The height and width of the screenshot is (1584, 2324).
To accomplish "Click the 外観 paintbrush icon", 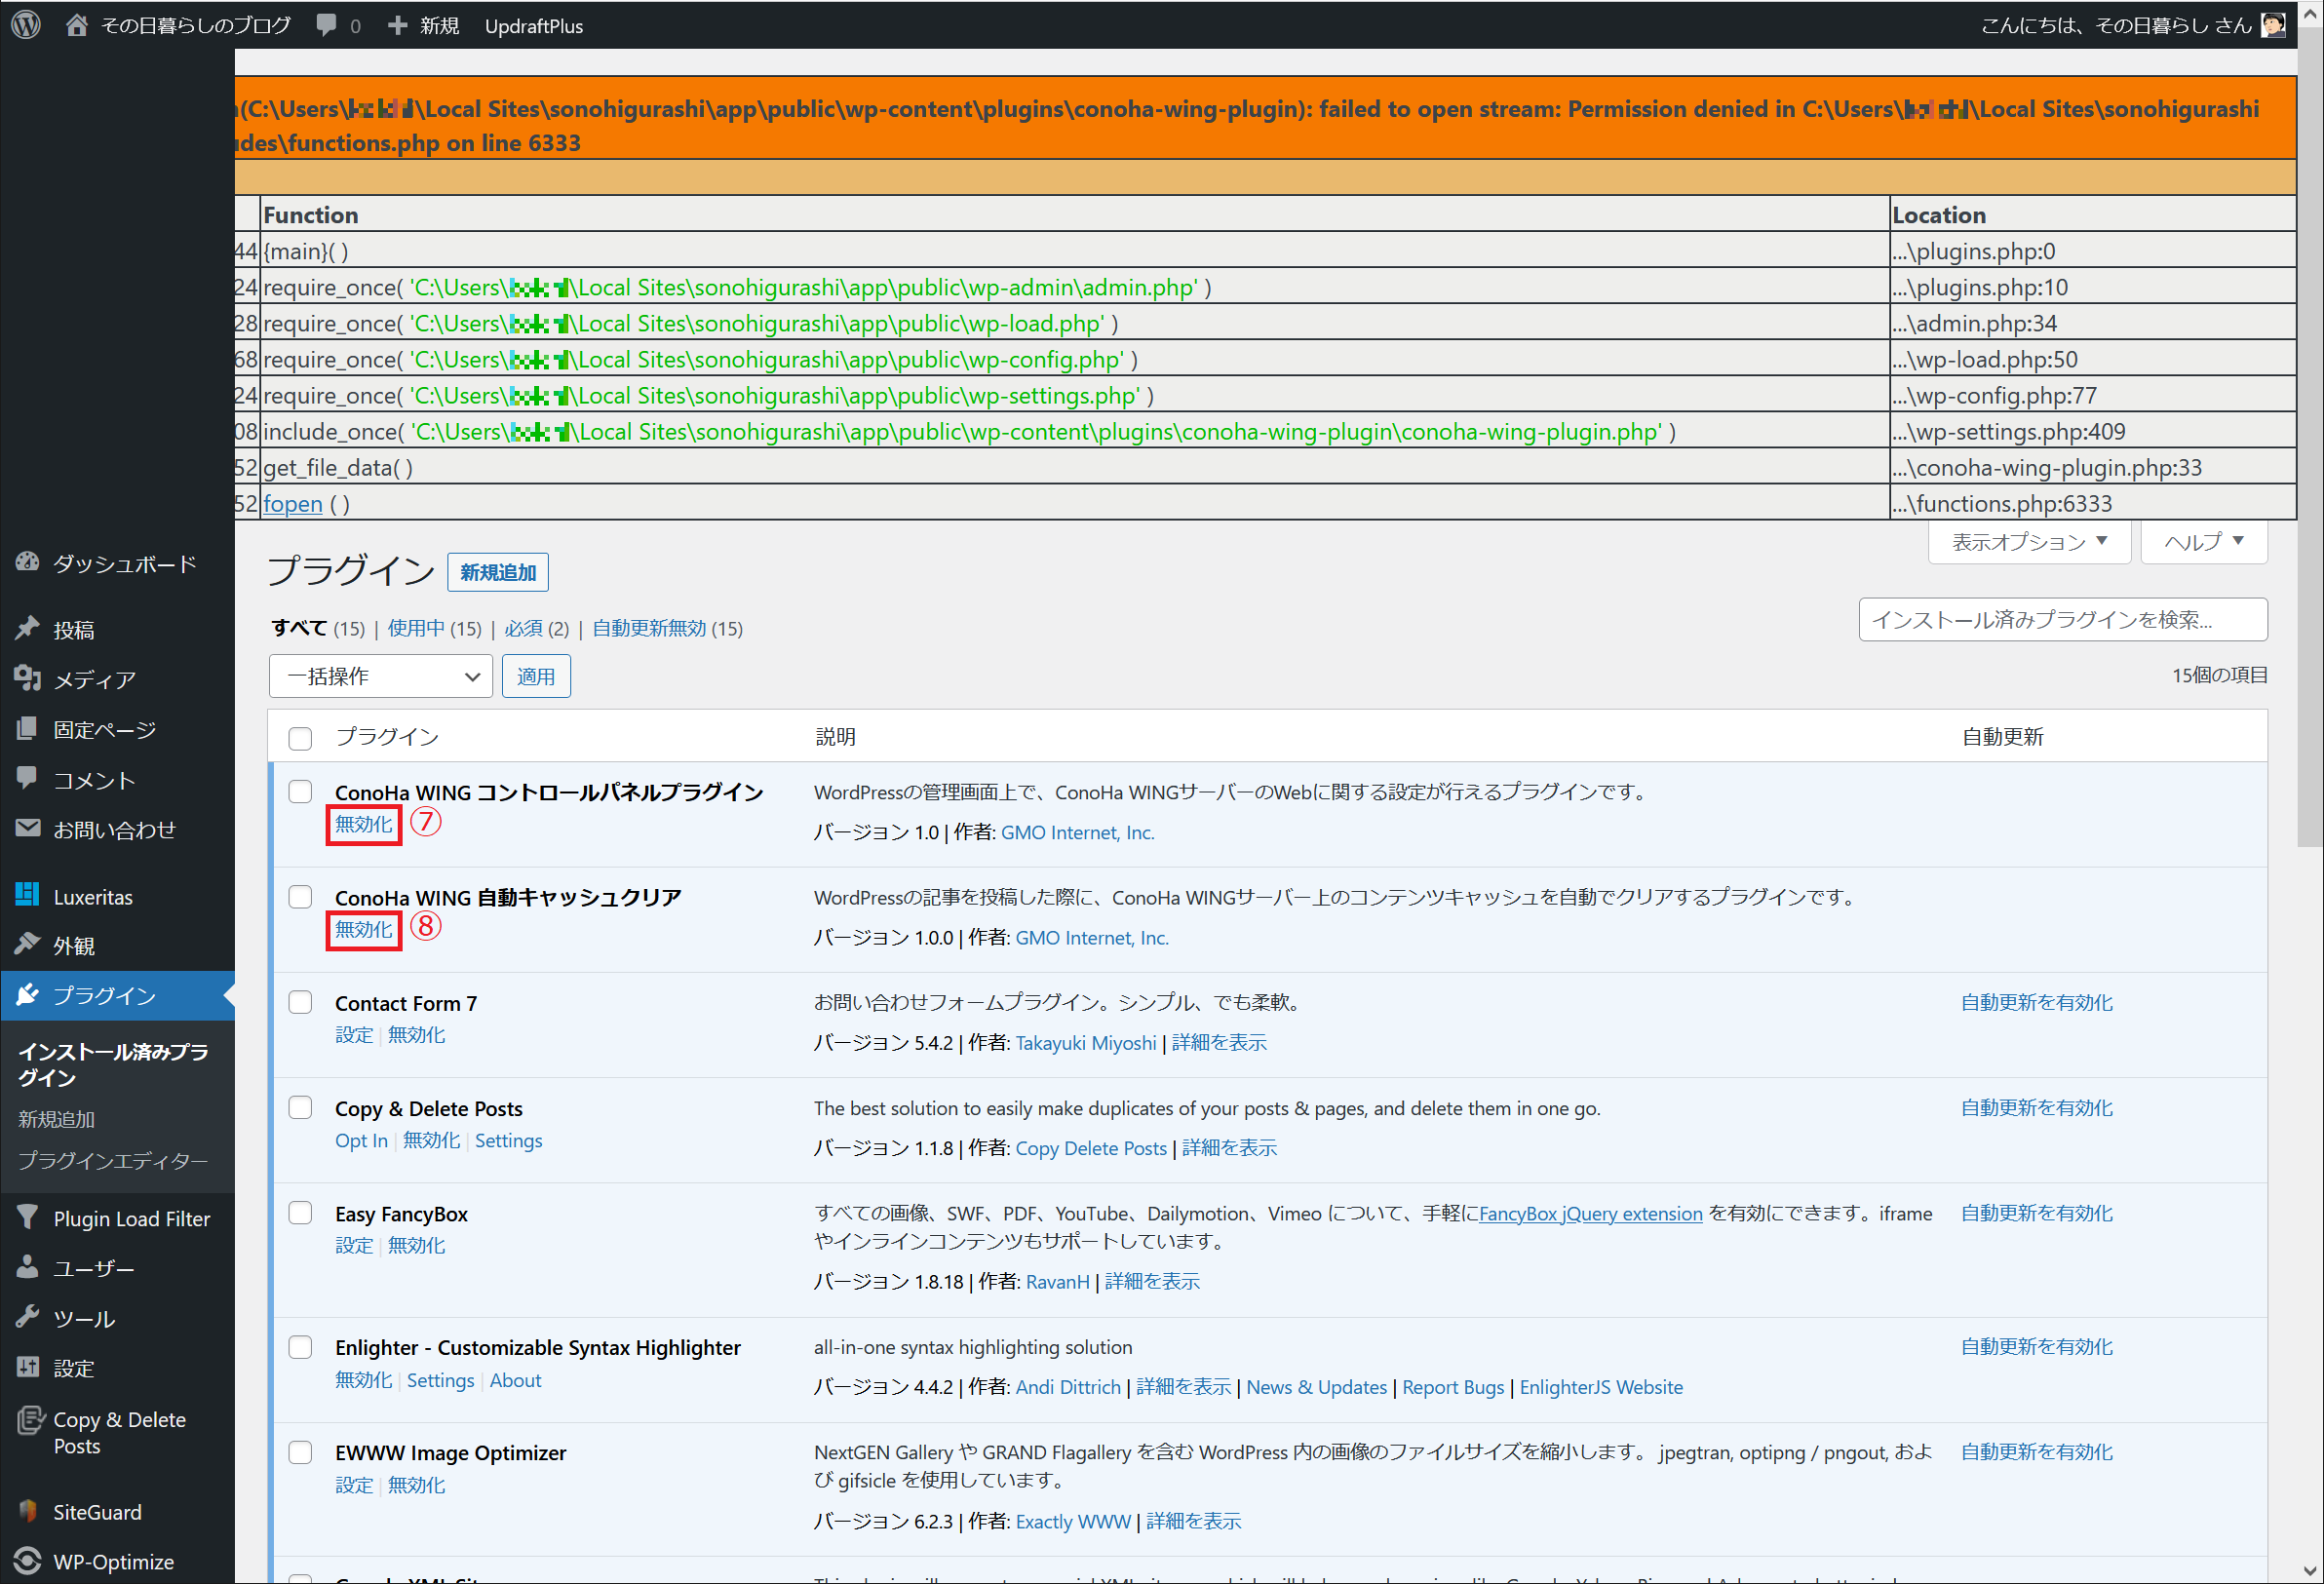I will click(27, 945).
